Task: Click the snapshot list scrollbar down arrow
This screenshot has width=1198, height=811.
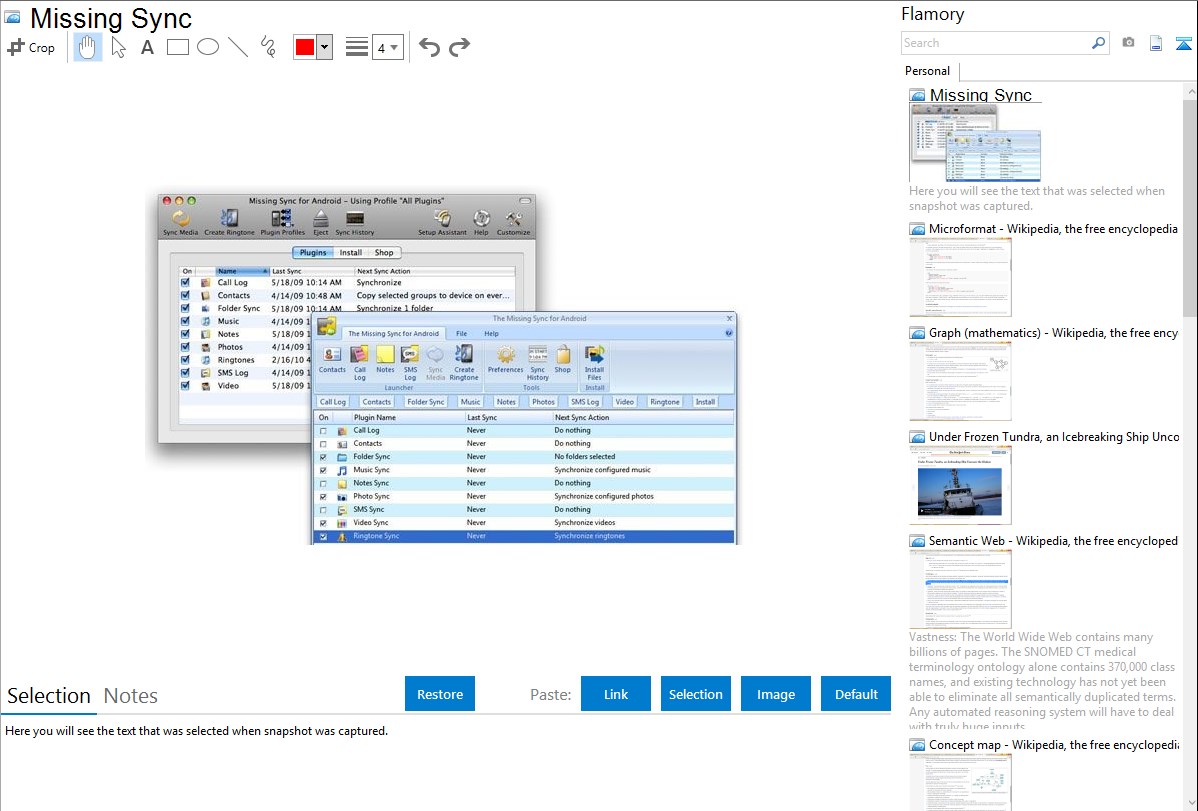Action: (1191, 803)
